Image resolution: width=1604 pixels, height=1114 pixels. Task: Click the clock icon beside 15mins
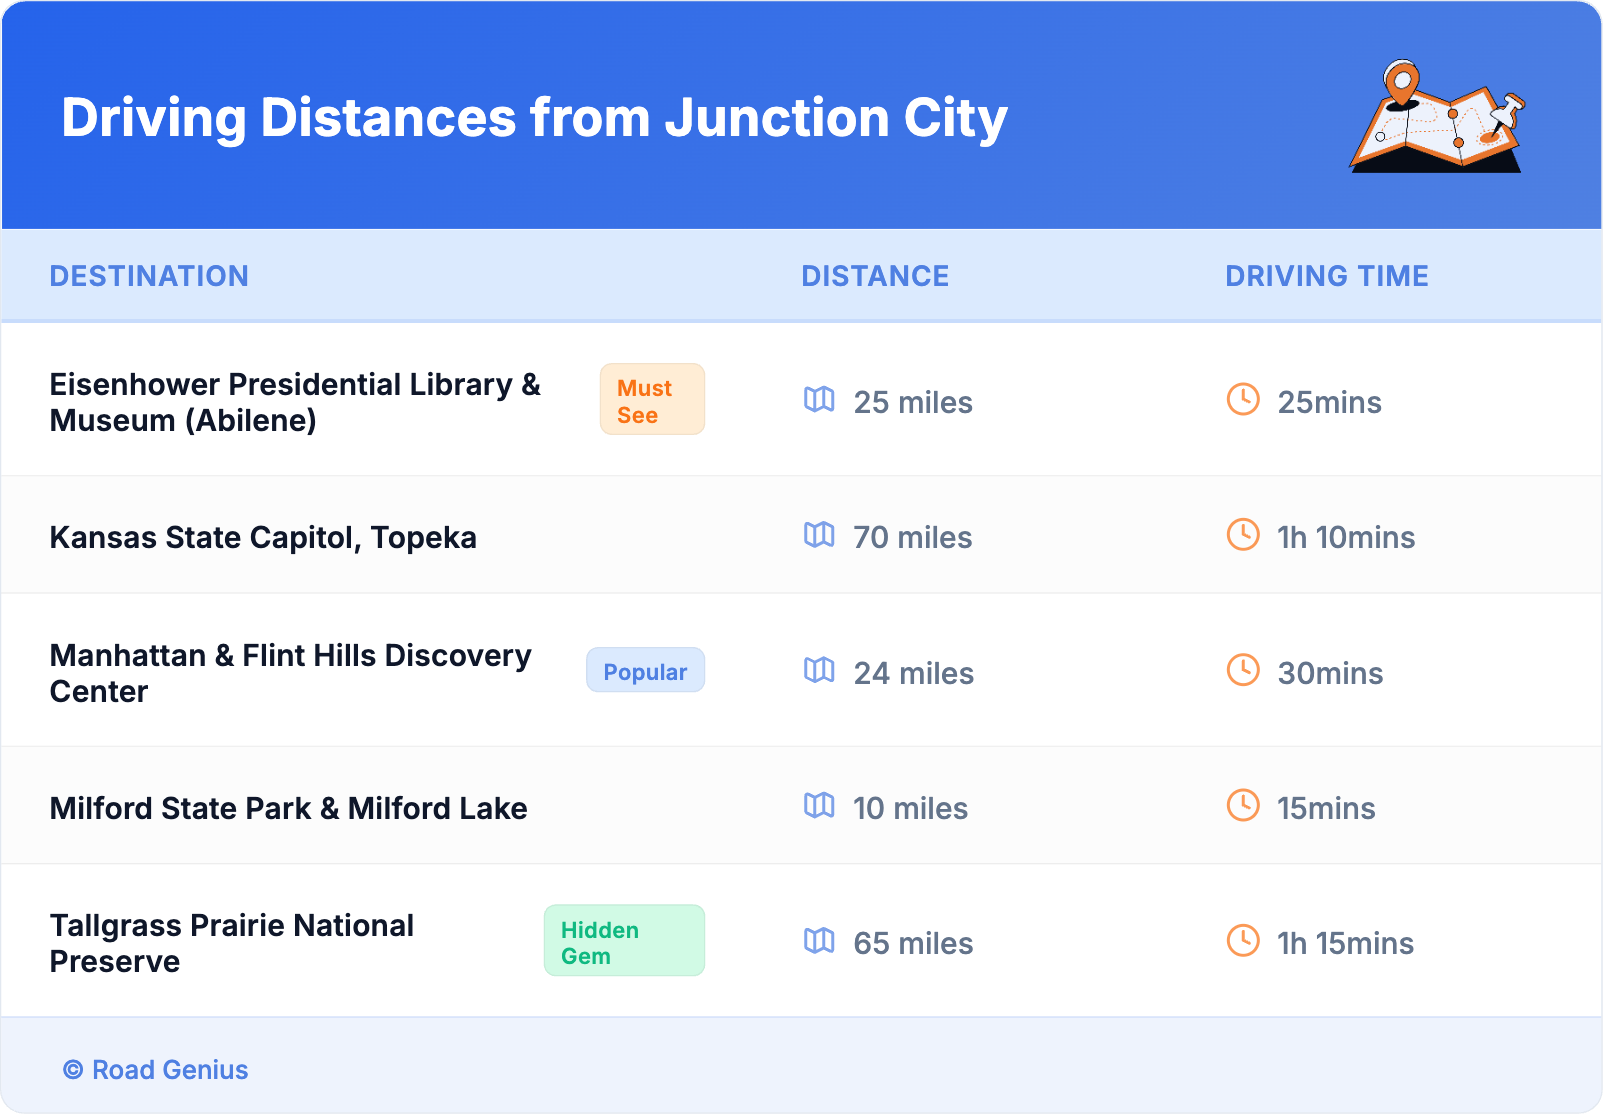coord(1243,805)
